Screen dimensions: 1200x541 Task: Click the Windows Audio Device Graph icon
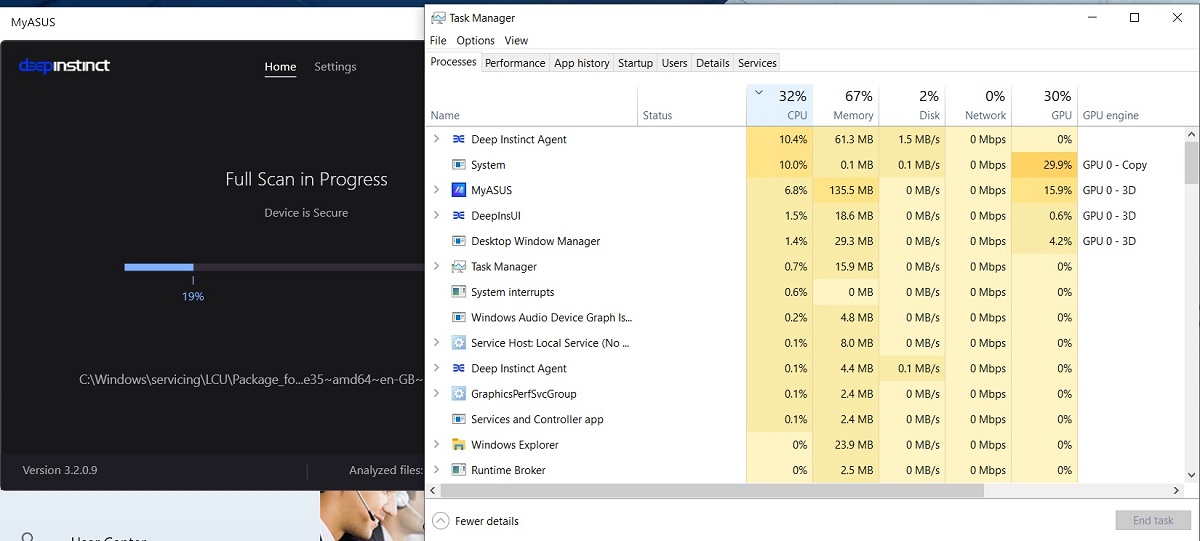click(x=459, y=318)
